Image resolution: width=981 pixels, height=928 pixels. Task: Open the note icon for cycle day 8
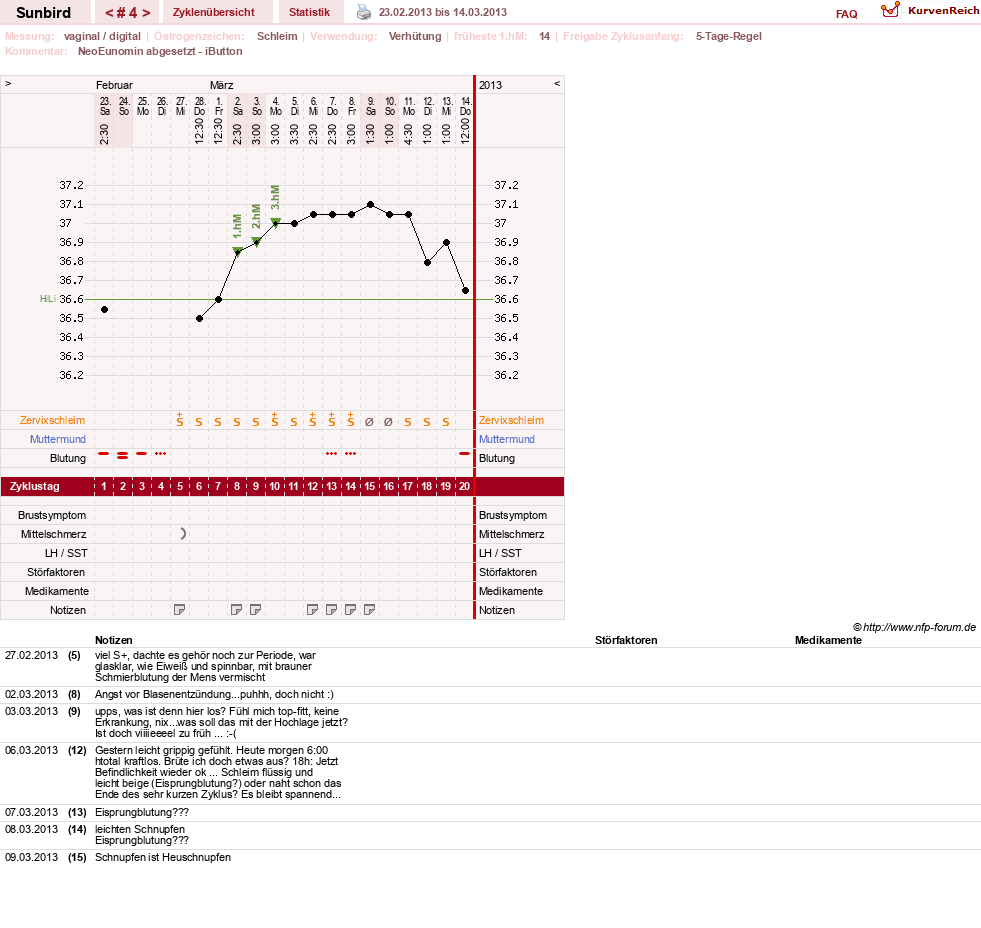pyautogui.click(x=236, y=609)
